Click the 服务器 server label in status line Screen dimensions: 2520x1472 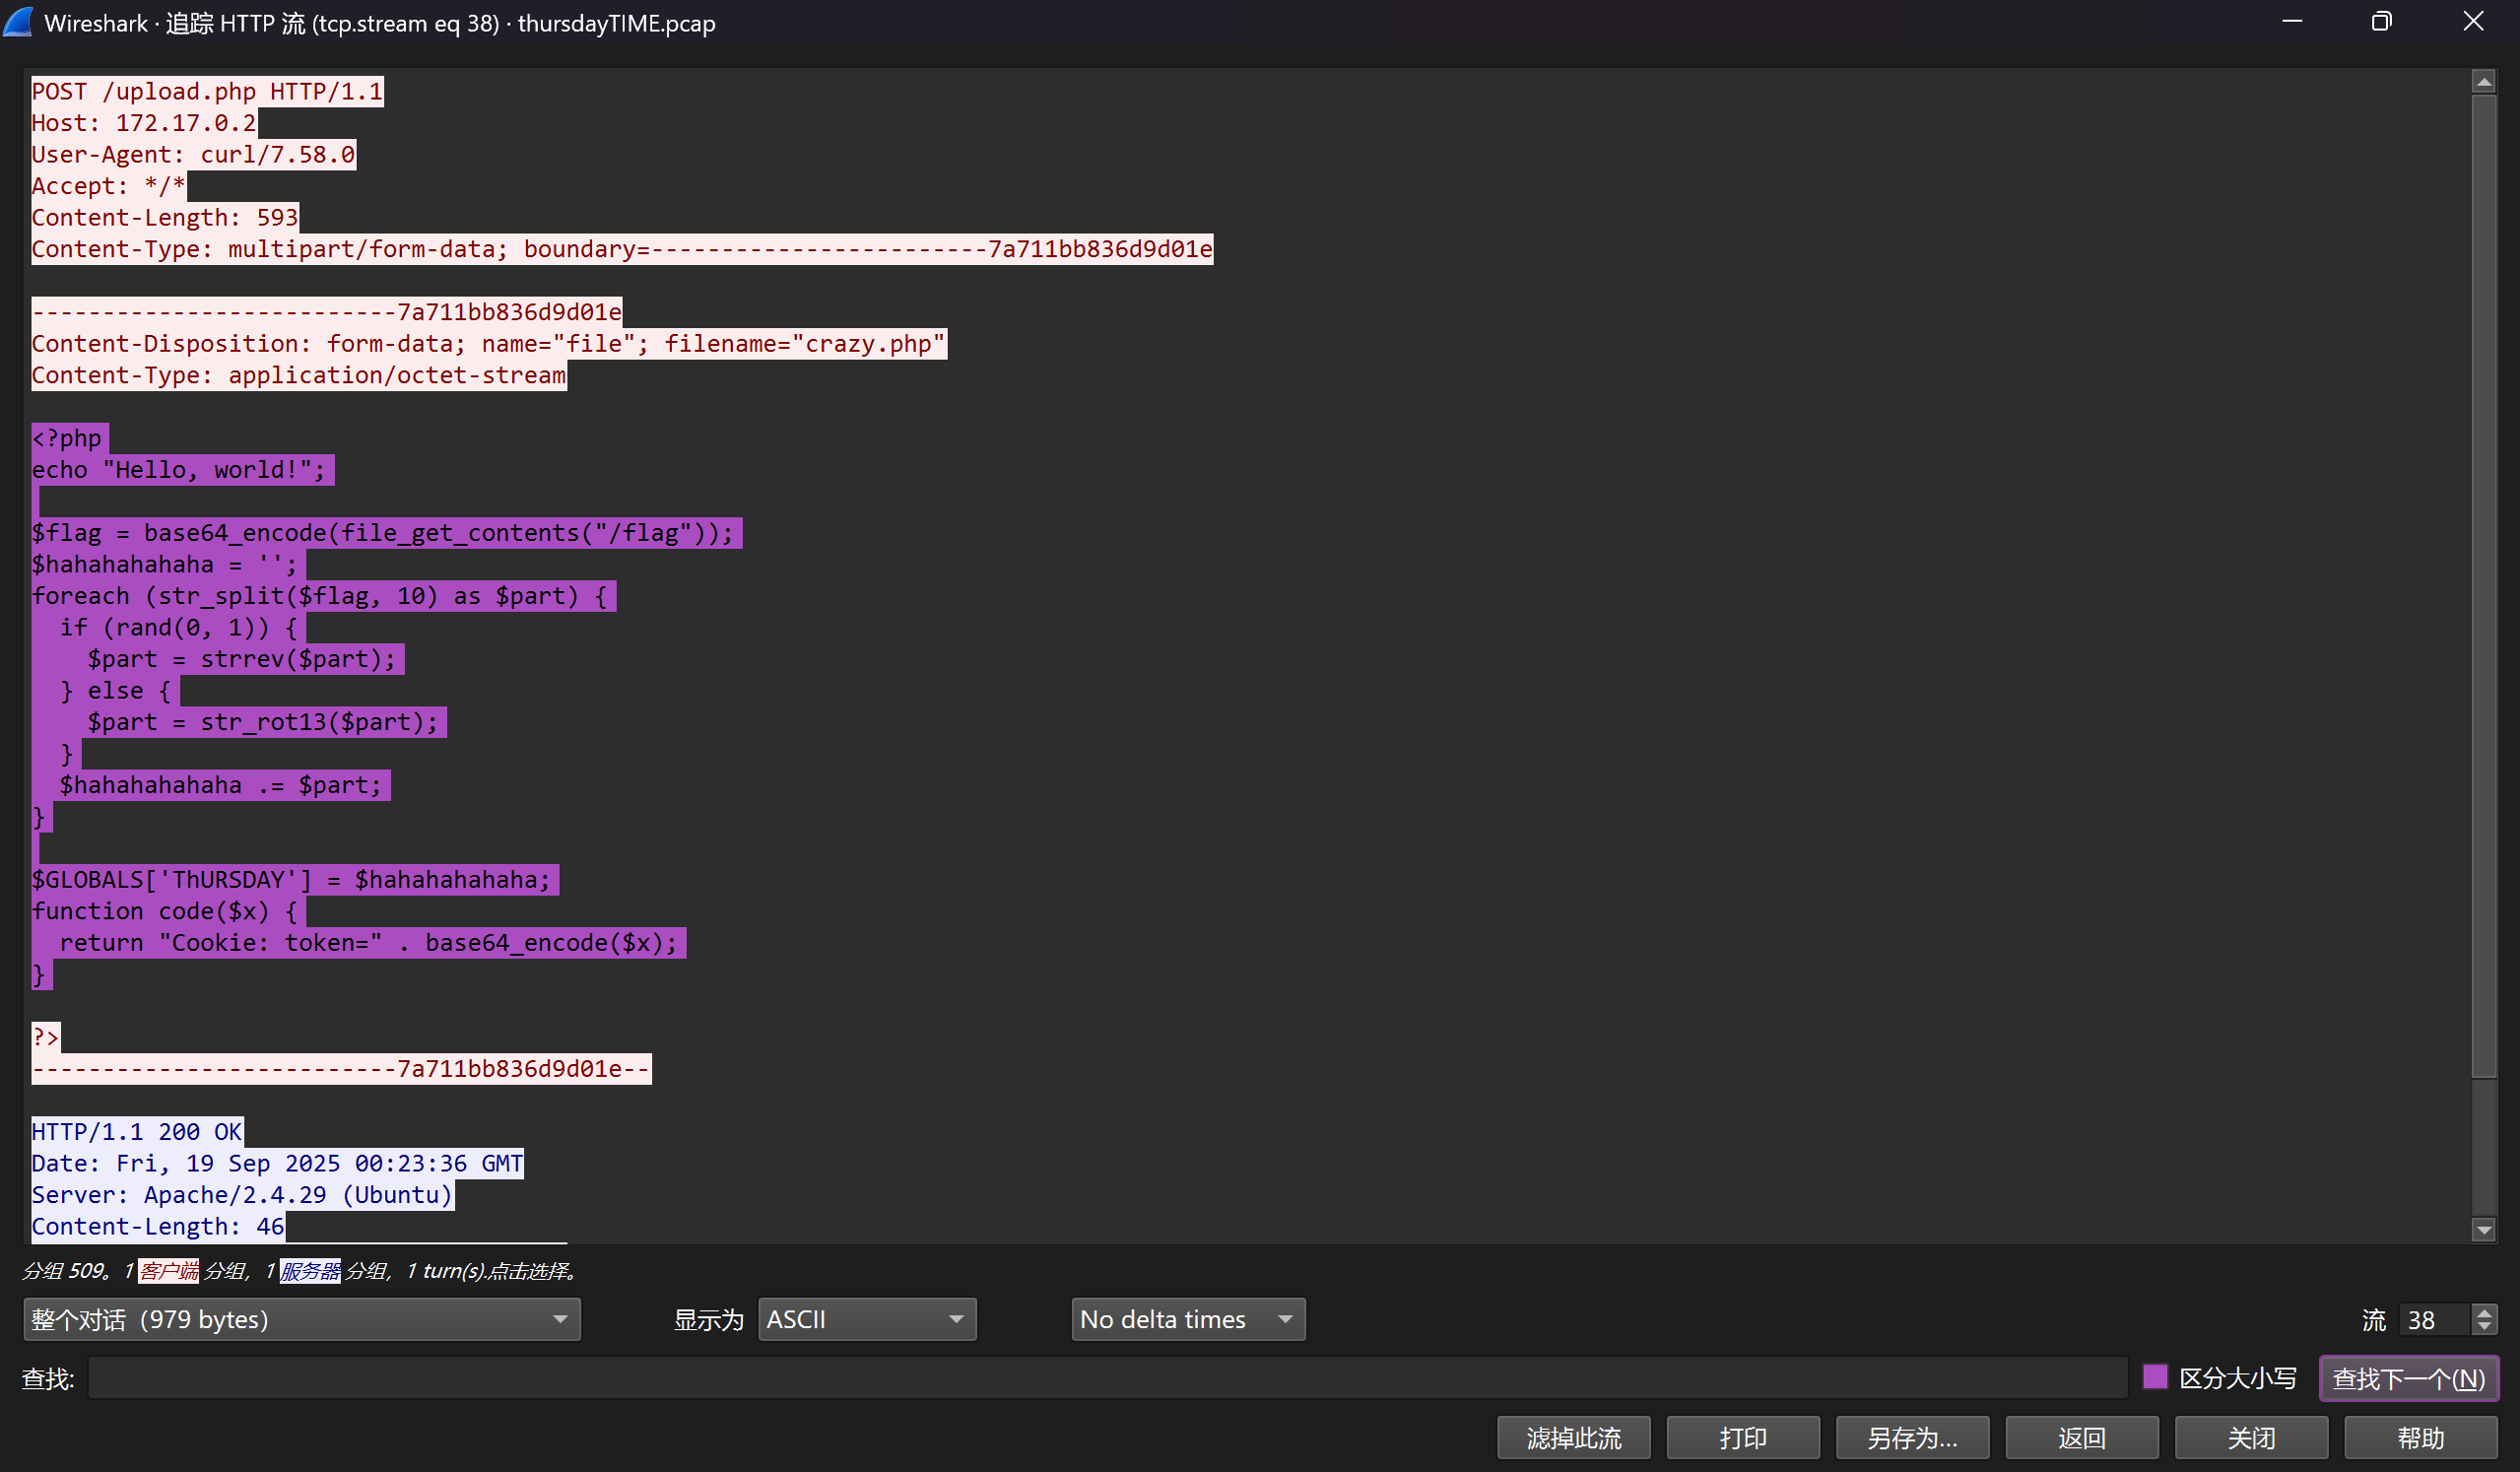(x=310, y=1271)
